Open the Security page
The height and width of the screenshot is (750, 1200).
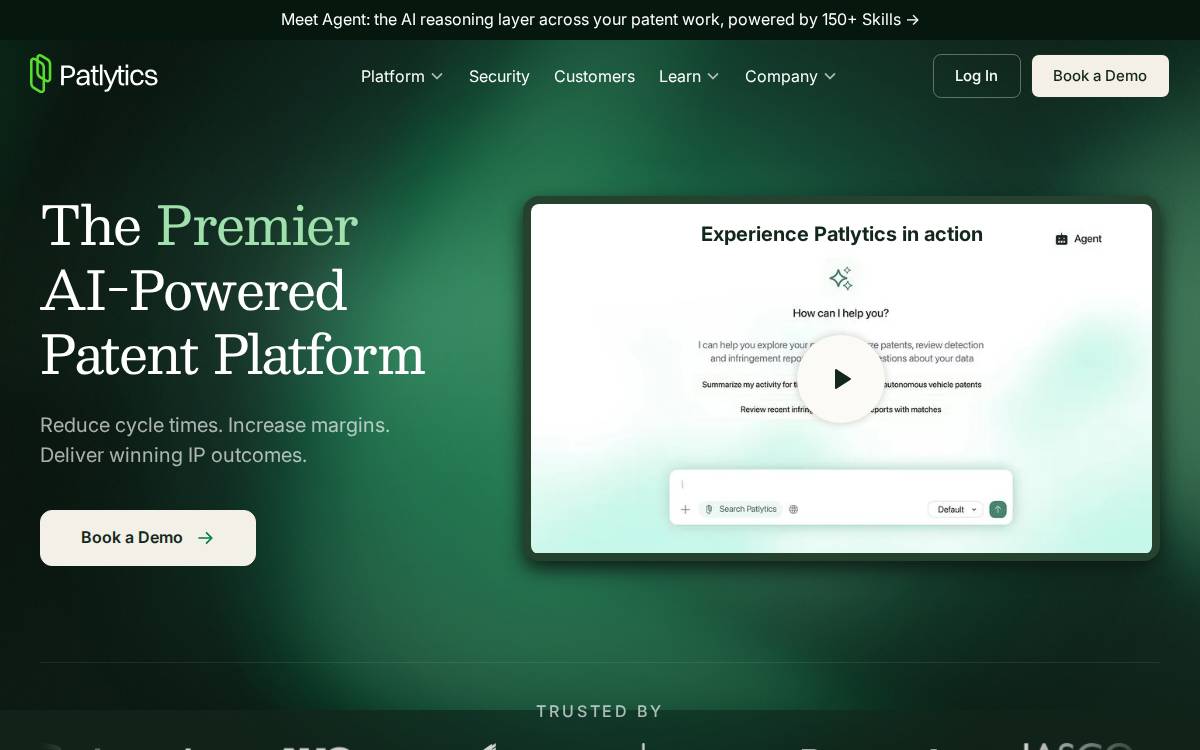click(499, 76)
